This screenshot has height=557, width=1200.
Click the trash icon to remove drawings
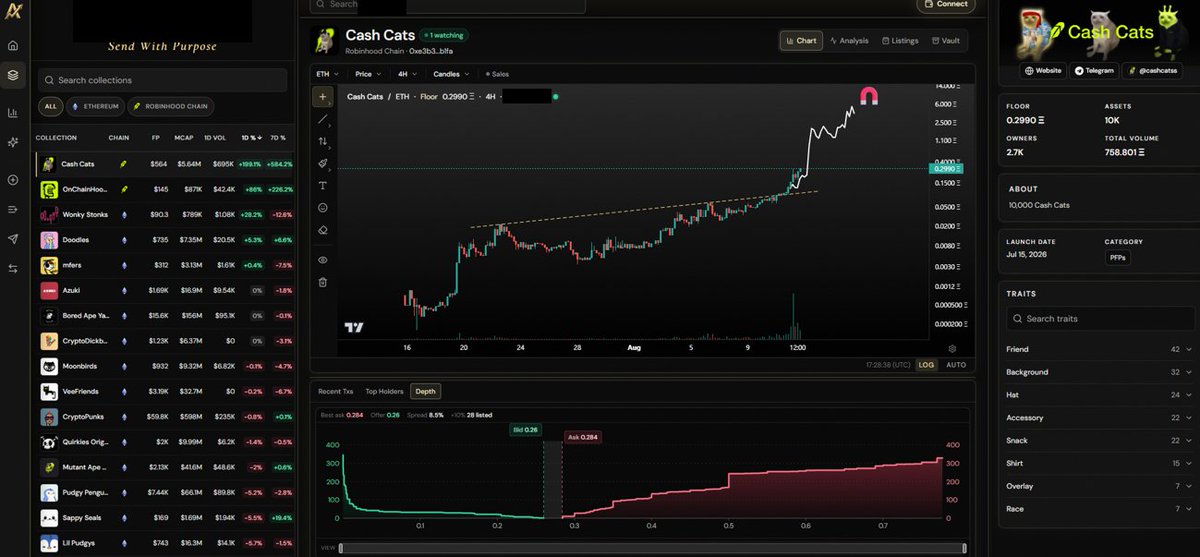(x=322, y=282)
